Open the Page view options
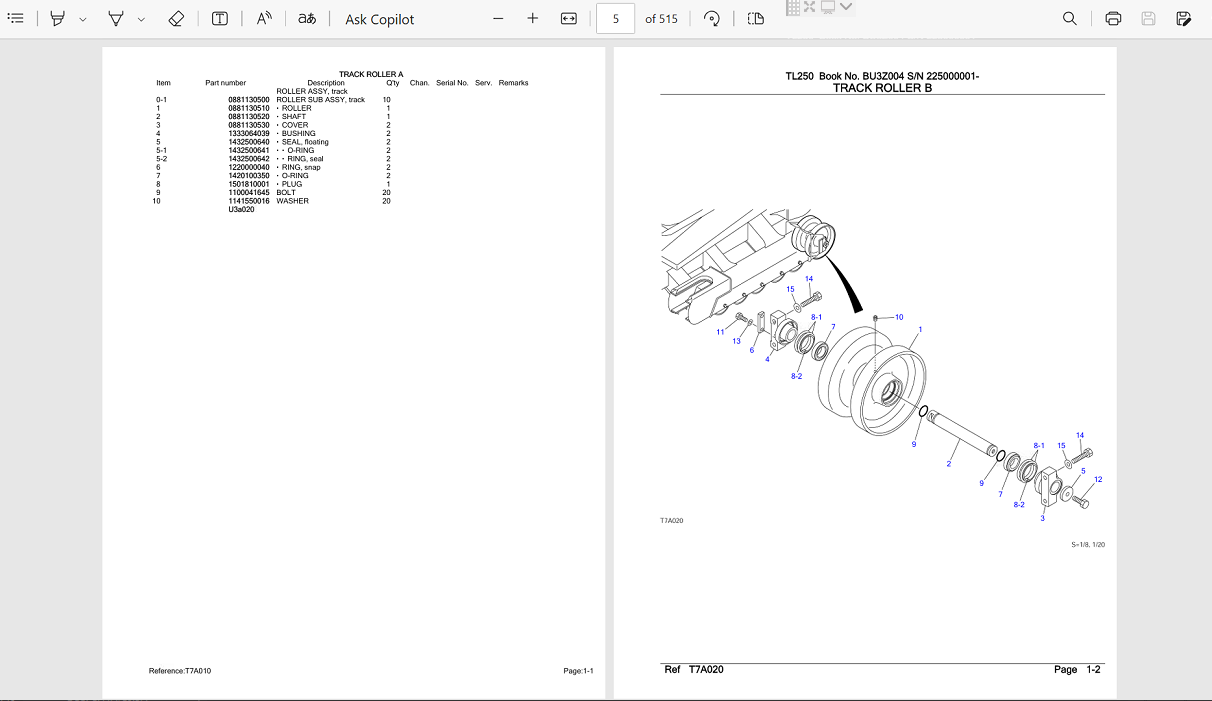Viewport: 1212px width, 701px height. [756, 18]
